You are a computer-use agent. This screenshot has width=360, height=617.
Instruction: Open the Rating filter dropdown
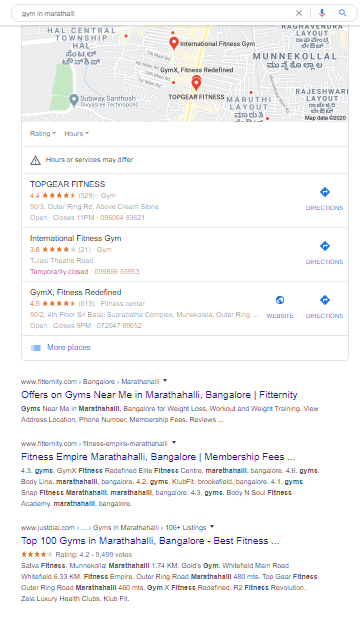[x=43, y=133]
